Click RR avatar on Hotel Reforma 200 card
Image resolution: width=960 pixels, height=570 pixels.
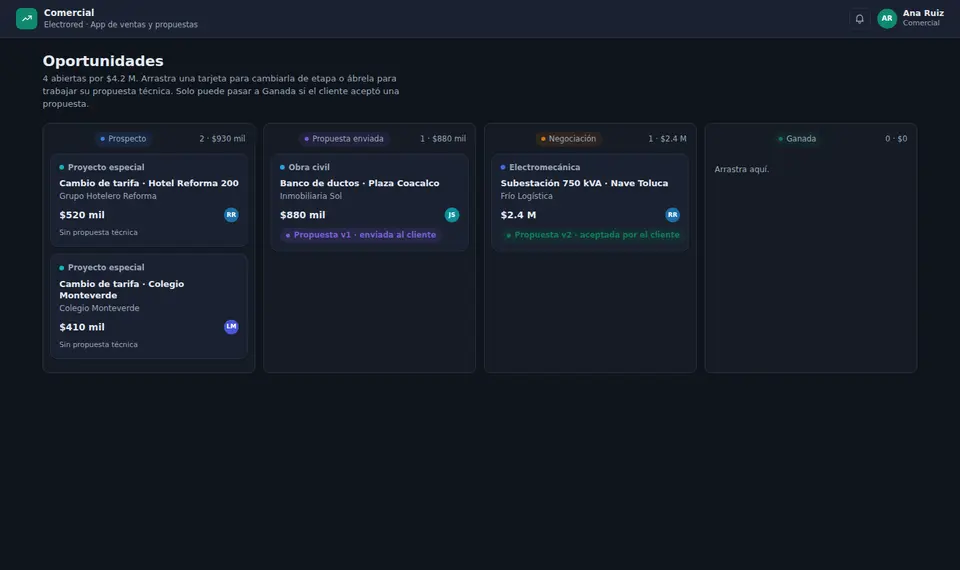coord(231,215)
